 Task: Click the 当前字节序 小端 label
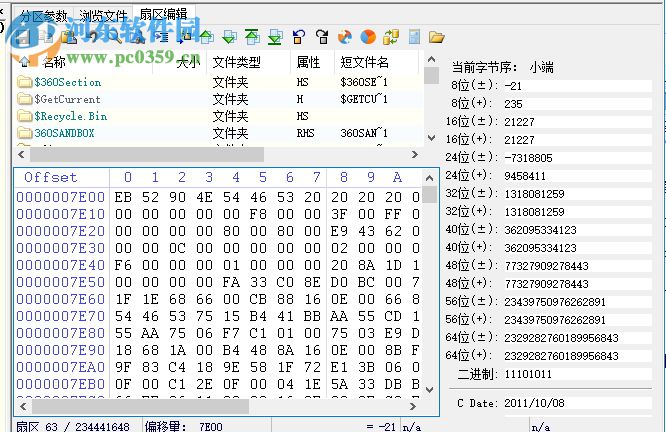point(503,67)
